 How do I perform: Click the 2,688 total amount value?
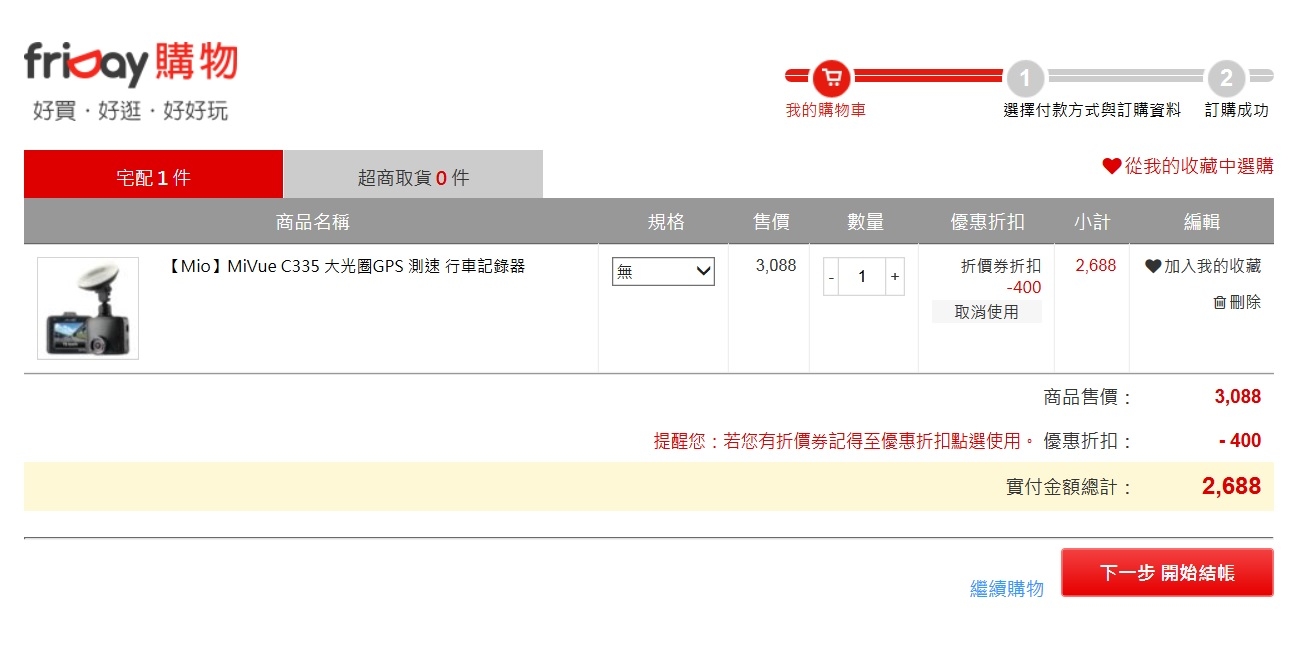click(1231, 487)
